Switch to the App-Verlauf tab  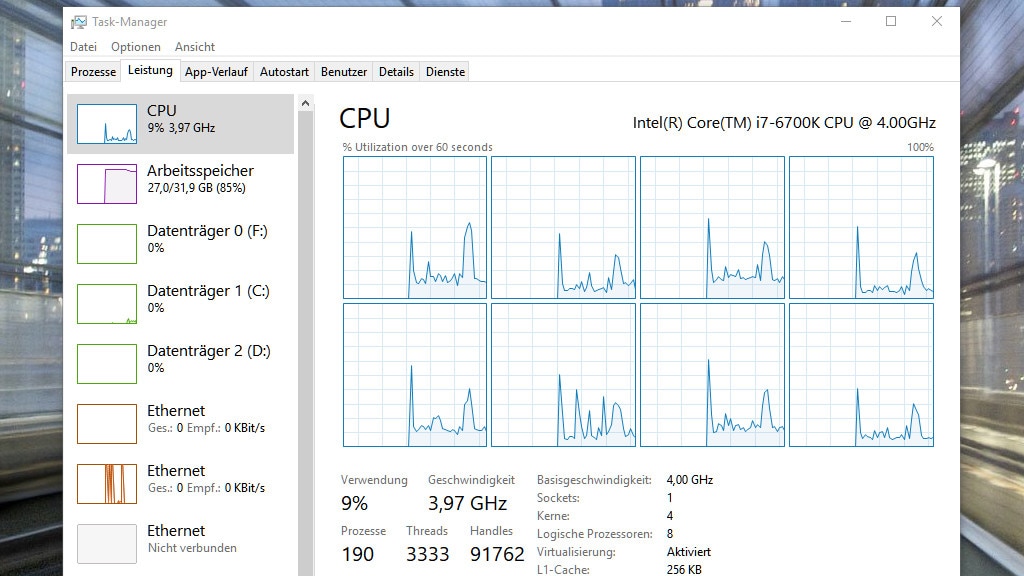coord(216,72)
